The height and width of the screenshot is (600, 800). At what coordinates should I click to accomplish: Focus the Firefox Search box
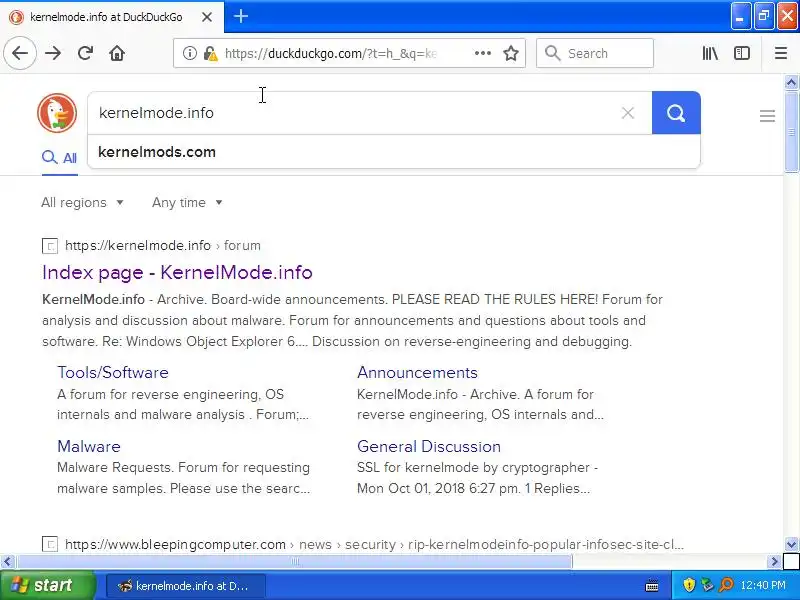tap(595, 53)
